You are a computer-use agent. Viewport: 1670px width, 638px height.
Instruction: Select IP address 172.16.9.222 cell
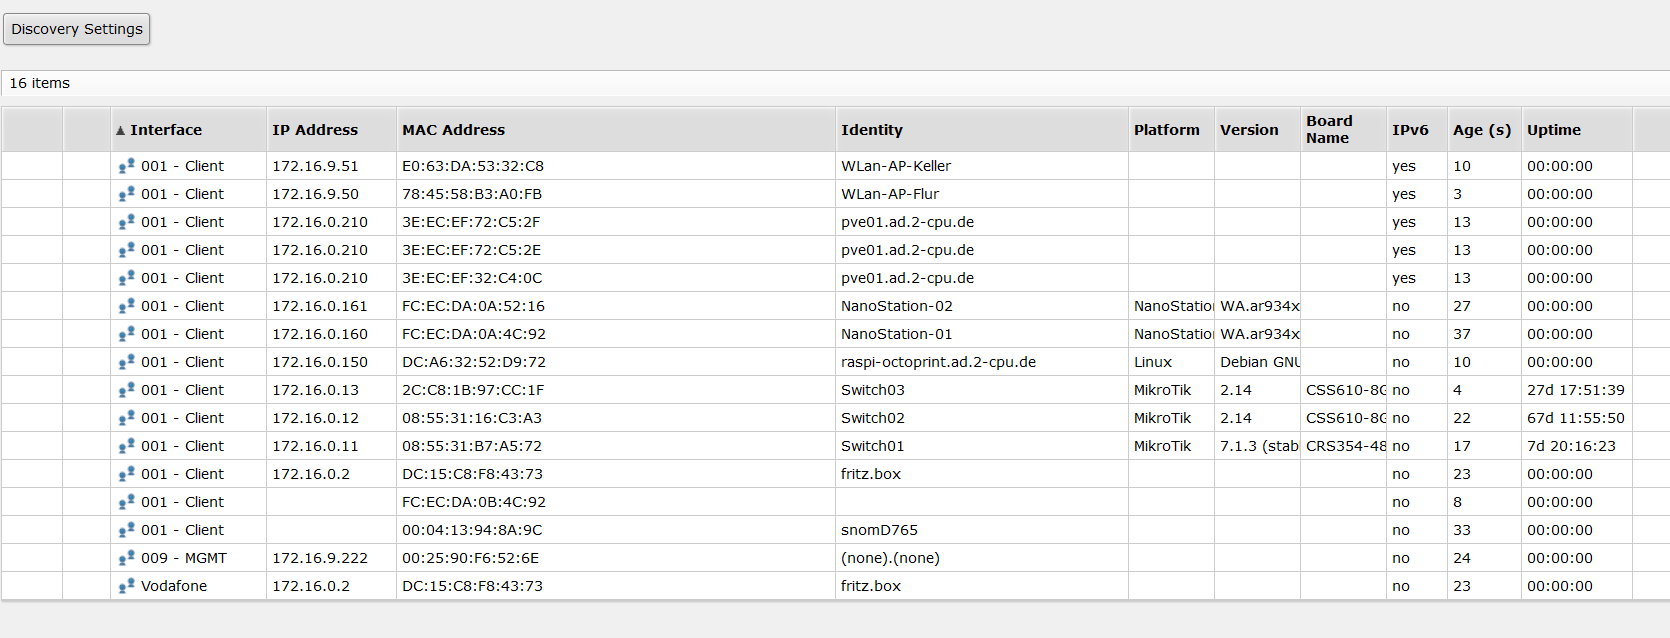pos(320,558)
